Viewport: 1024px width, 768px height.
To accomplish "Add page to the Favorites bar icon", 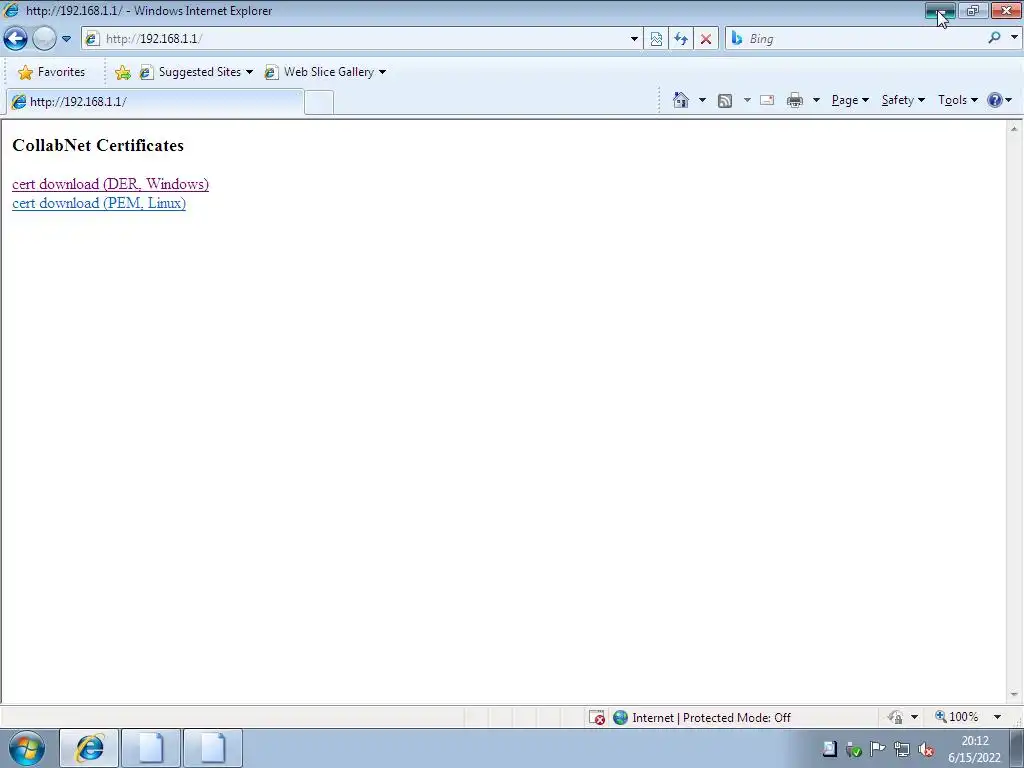I will coord(122,72).
